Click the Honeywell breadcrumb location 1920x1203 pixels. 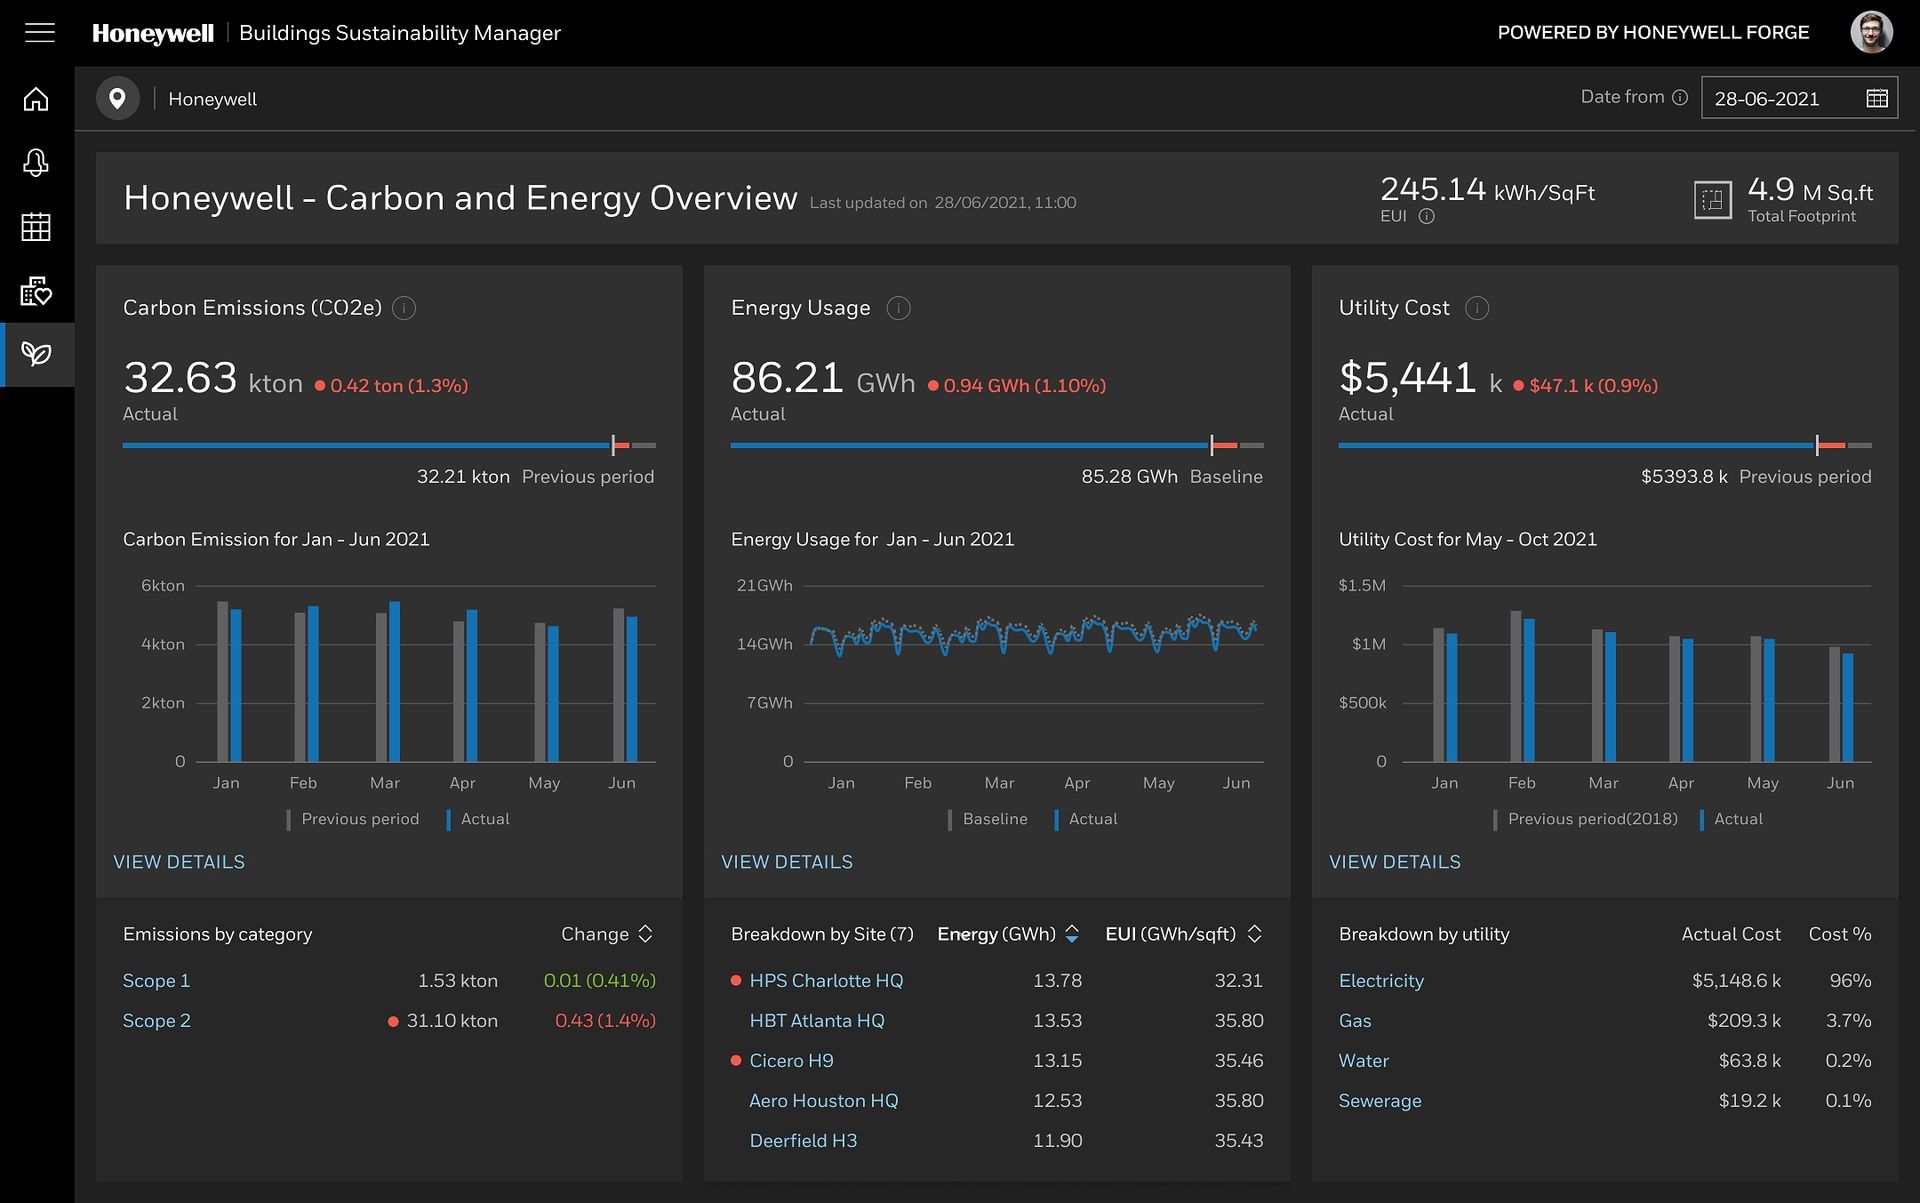(x=212, y=99)
